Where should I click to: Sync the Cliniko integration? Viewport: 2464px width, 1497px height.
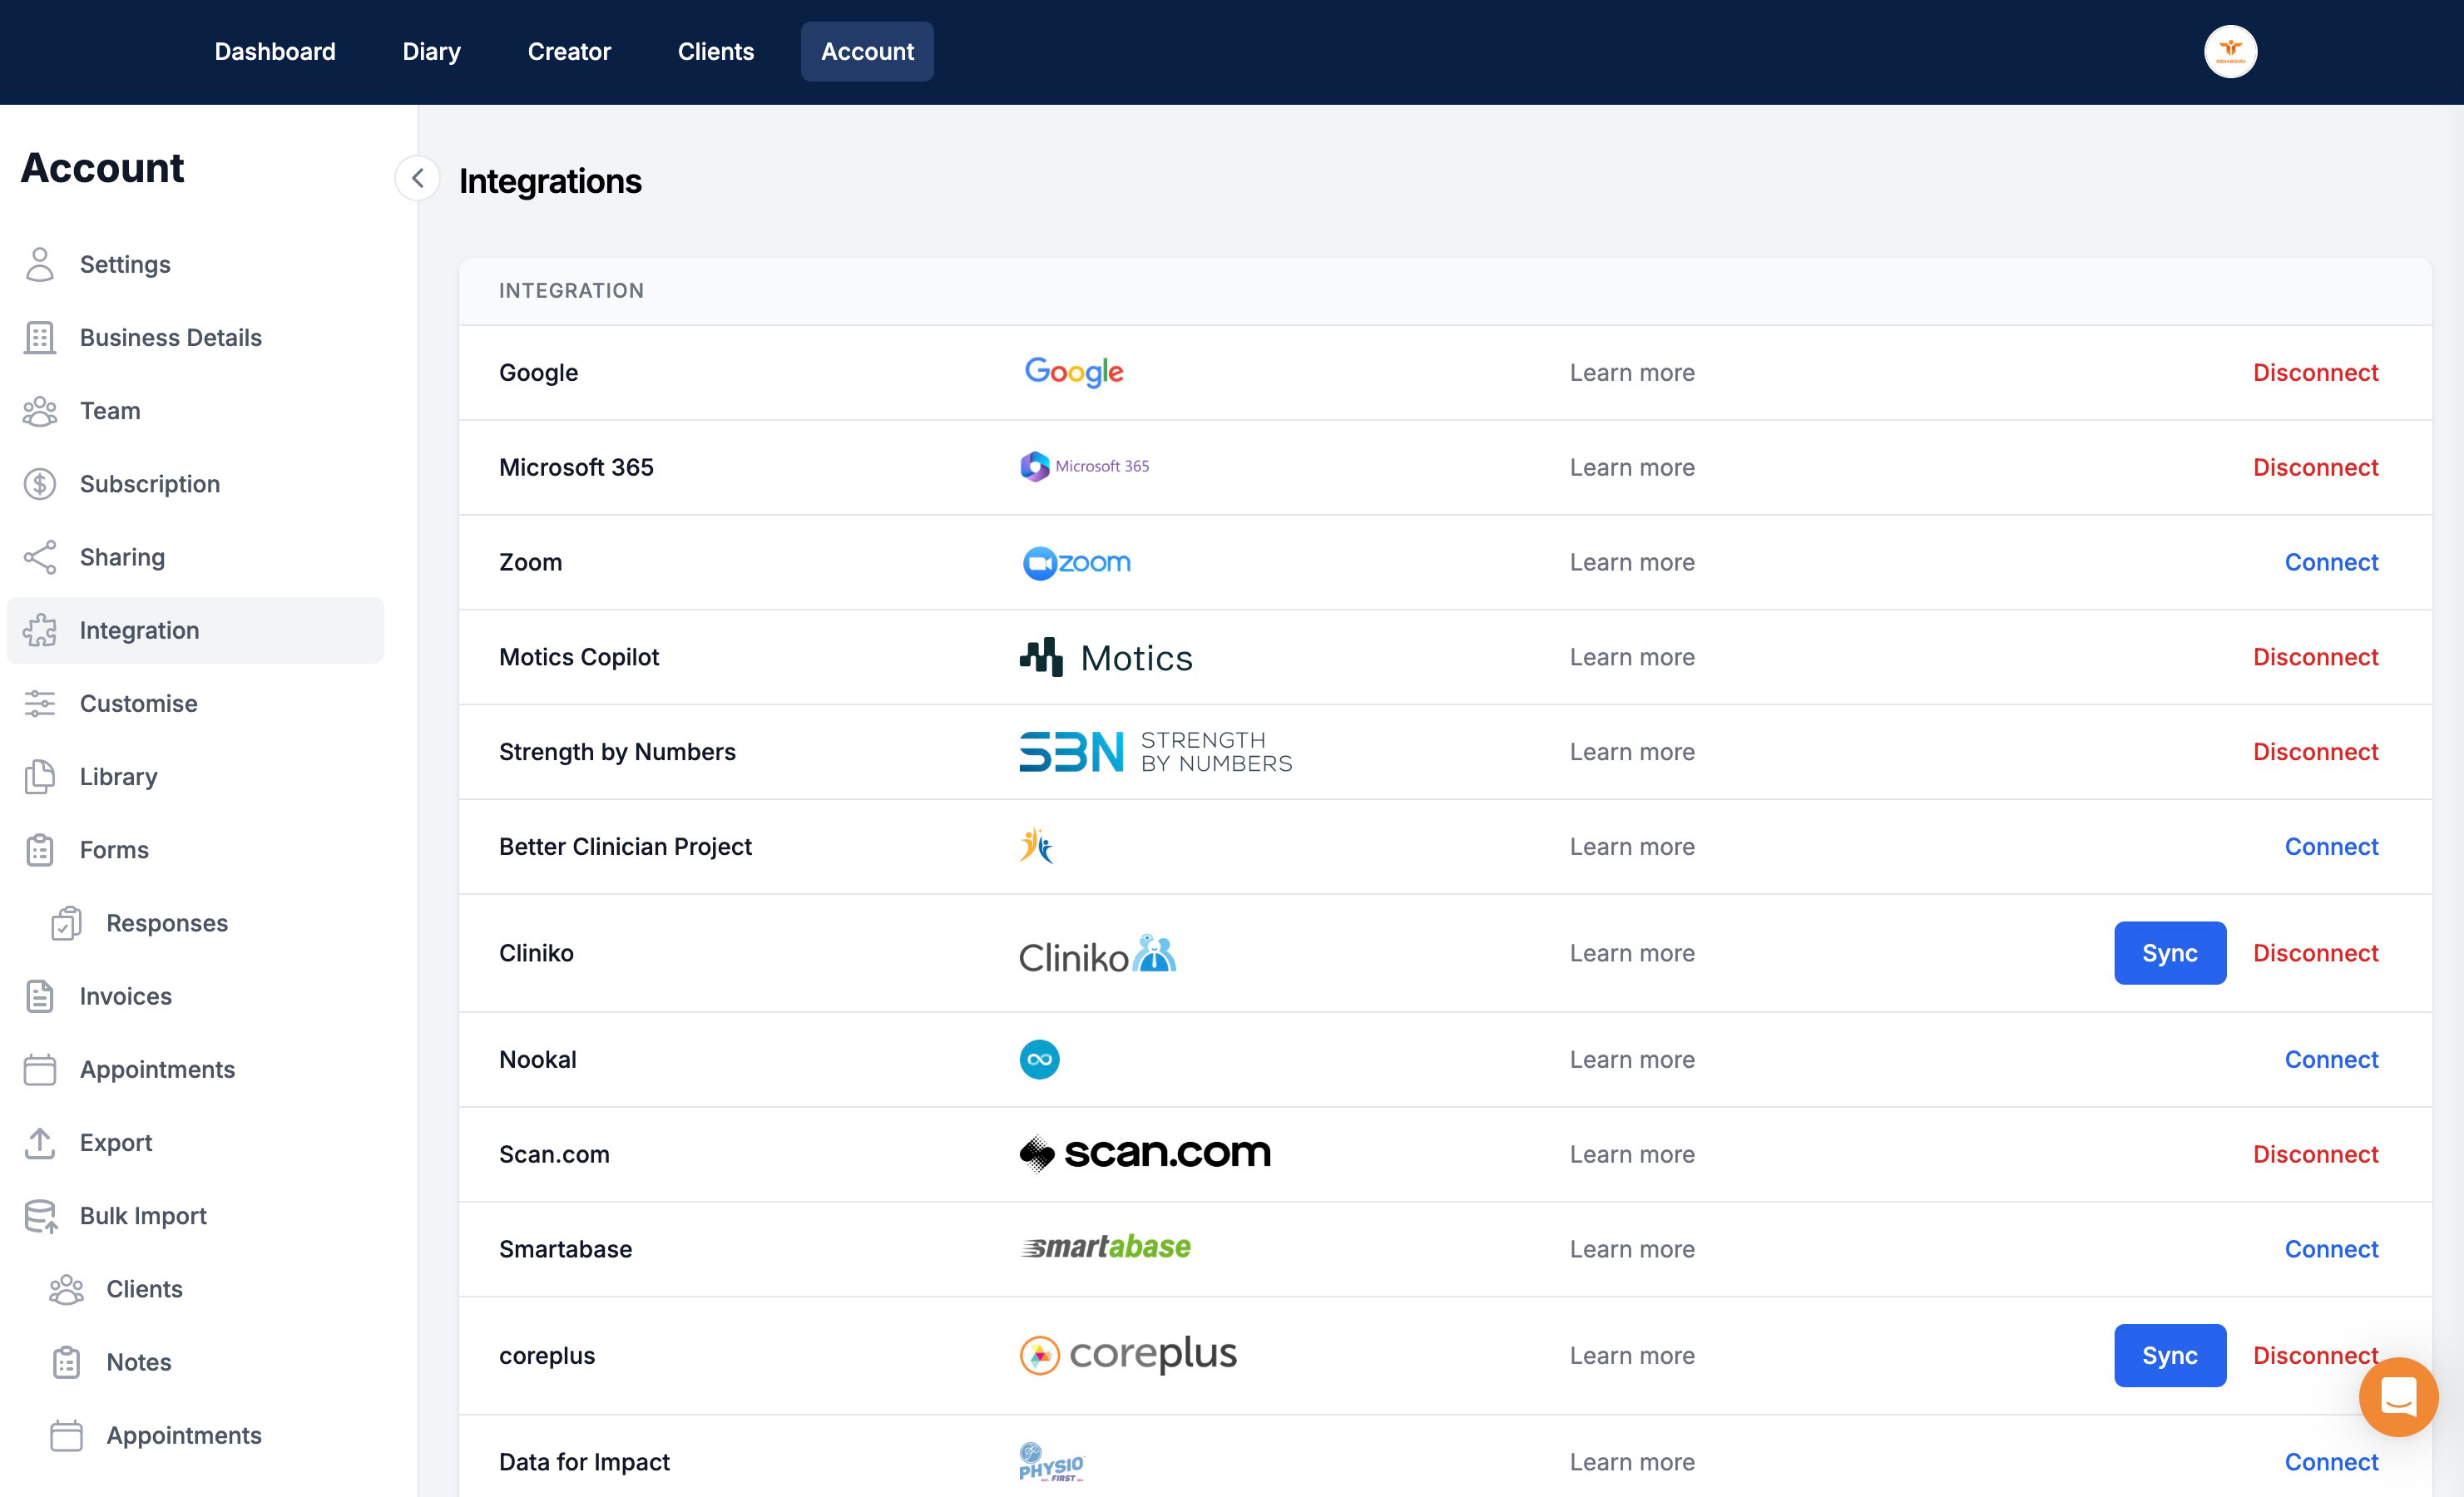coord(2170,953)
